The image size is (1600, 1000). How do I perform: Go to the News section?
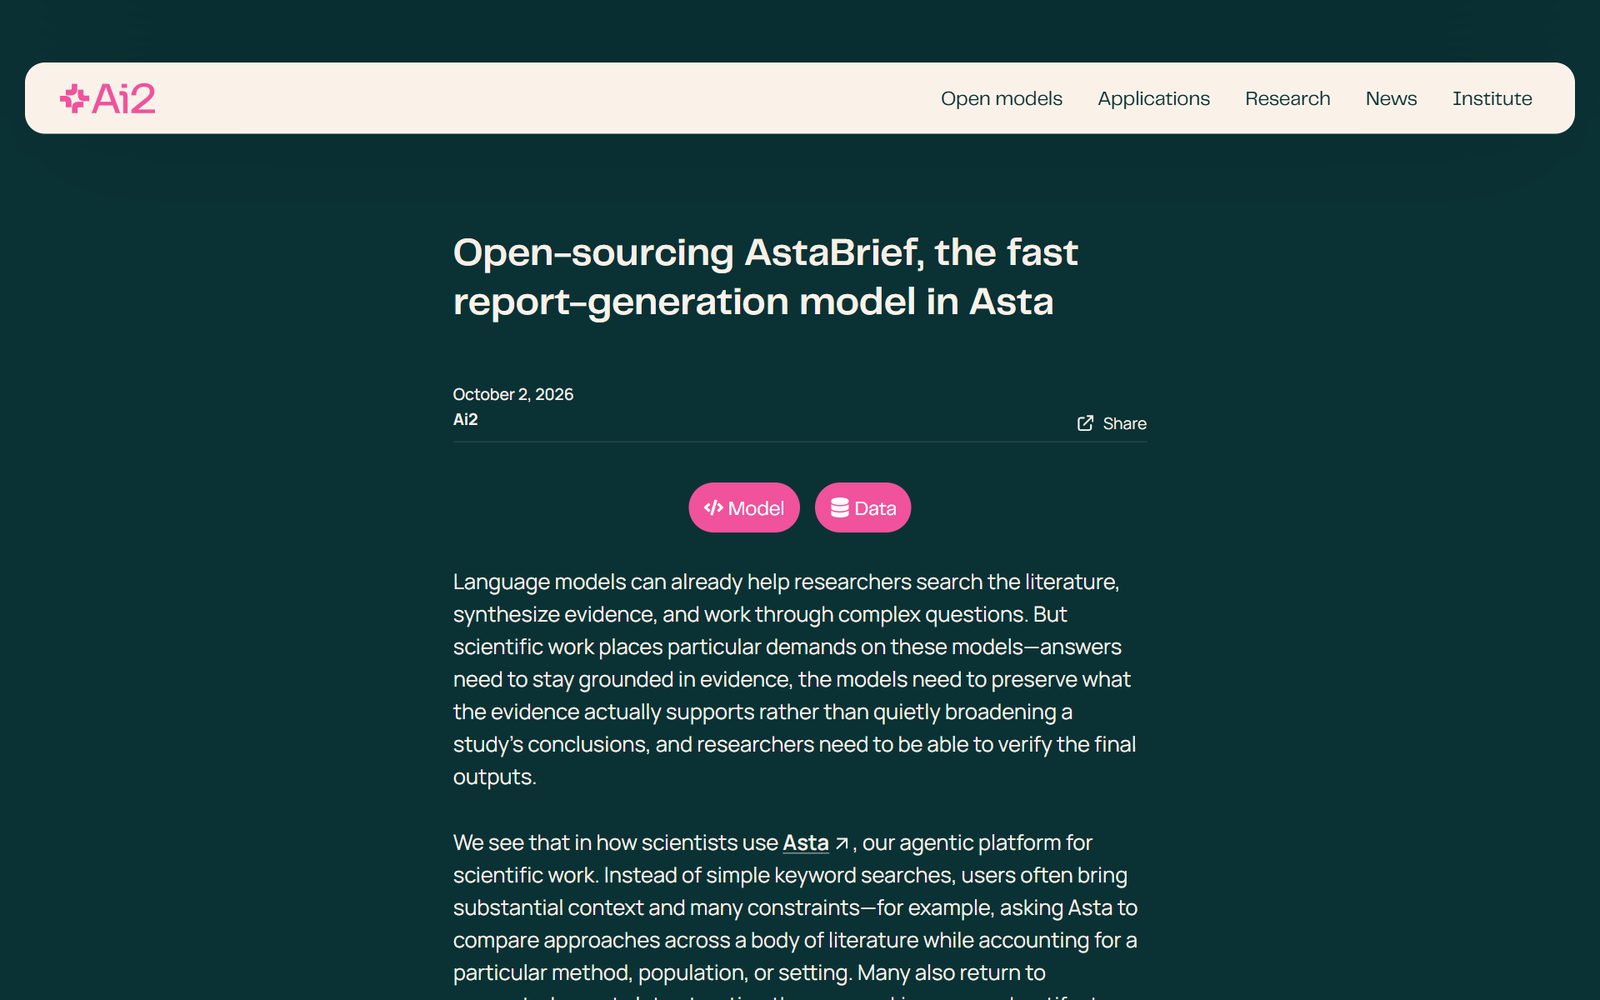1391,98
